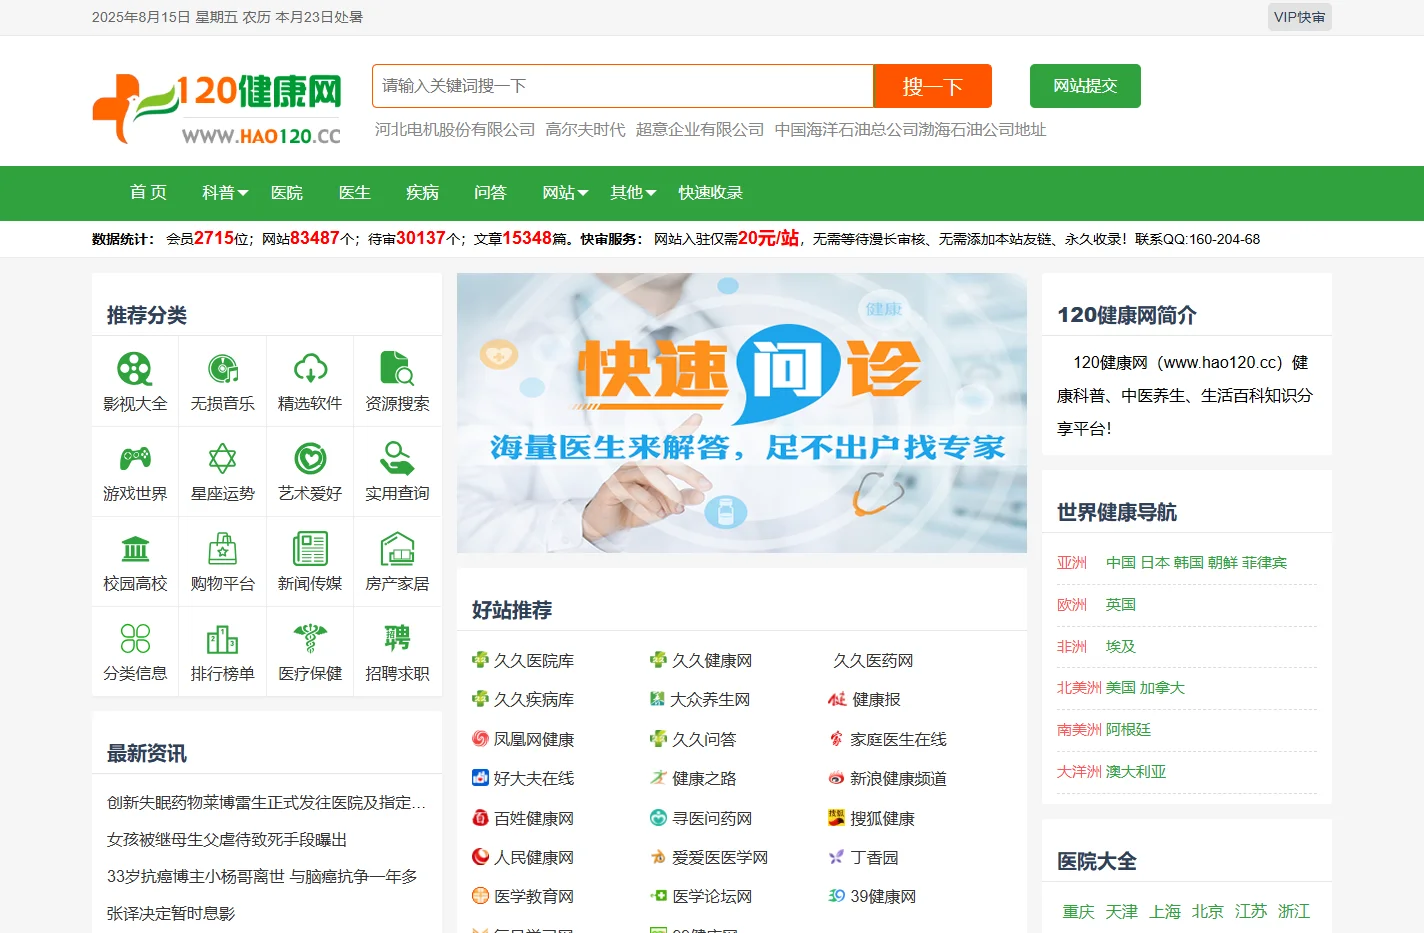Click the 人民健康网 favicon
The height and width of the screenshot is (933, 1424).
tap(480, 857)
